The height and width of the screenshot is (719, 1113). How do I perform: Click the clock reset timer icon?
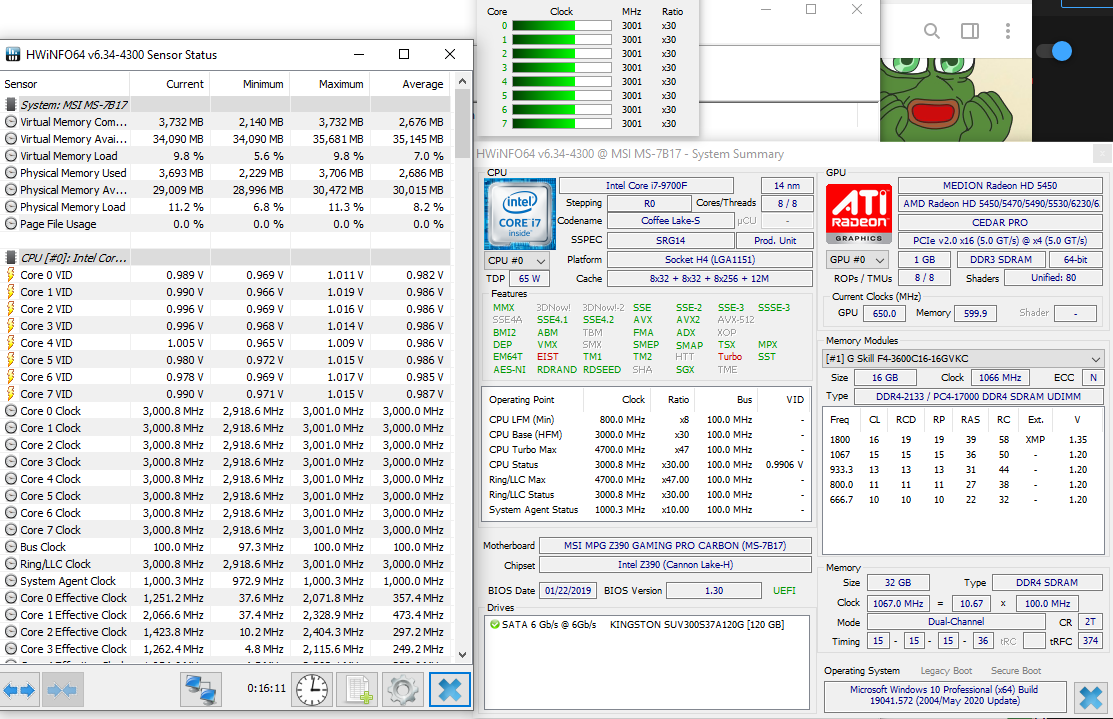(x=312, y=690)
